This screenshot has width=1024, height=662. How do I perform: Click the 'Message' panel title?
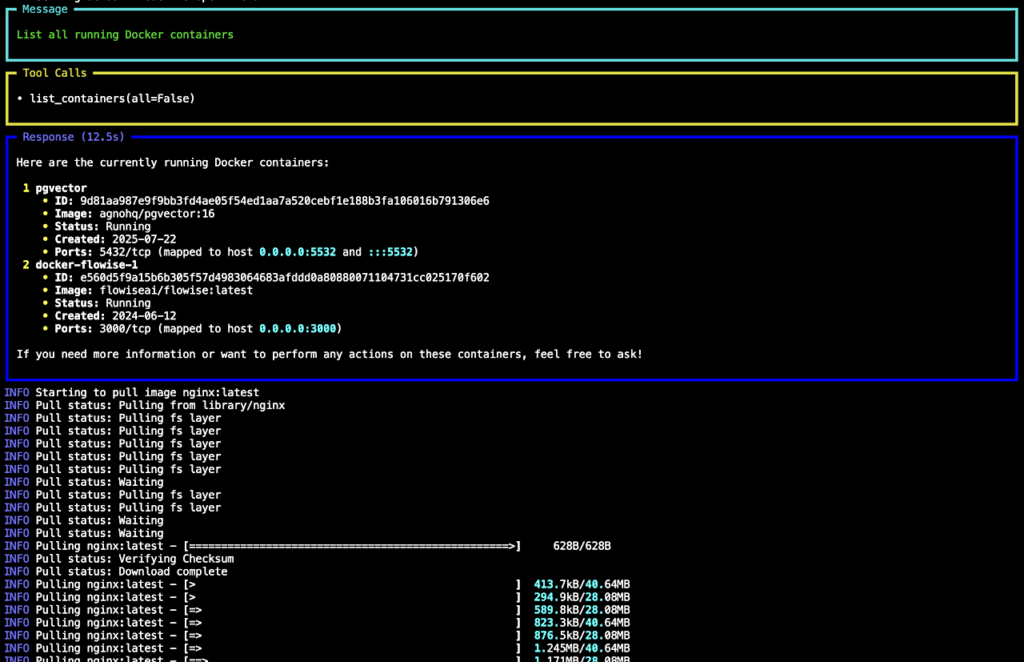tap(44, 9)
